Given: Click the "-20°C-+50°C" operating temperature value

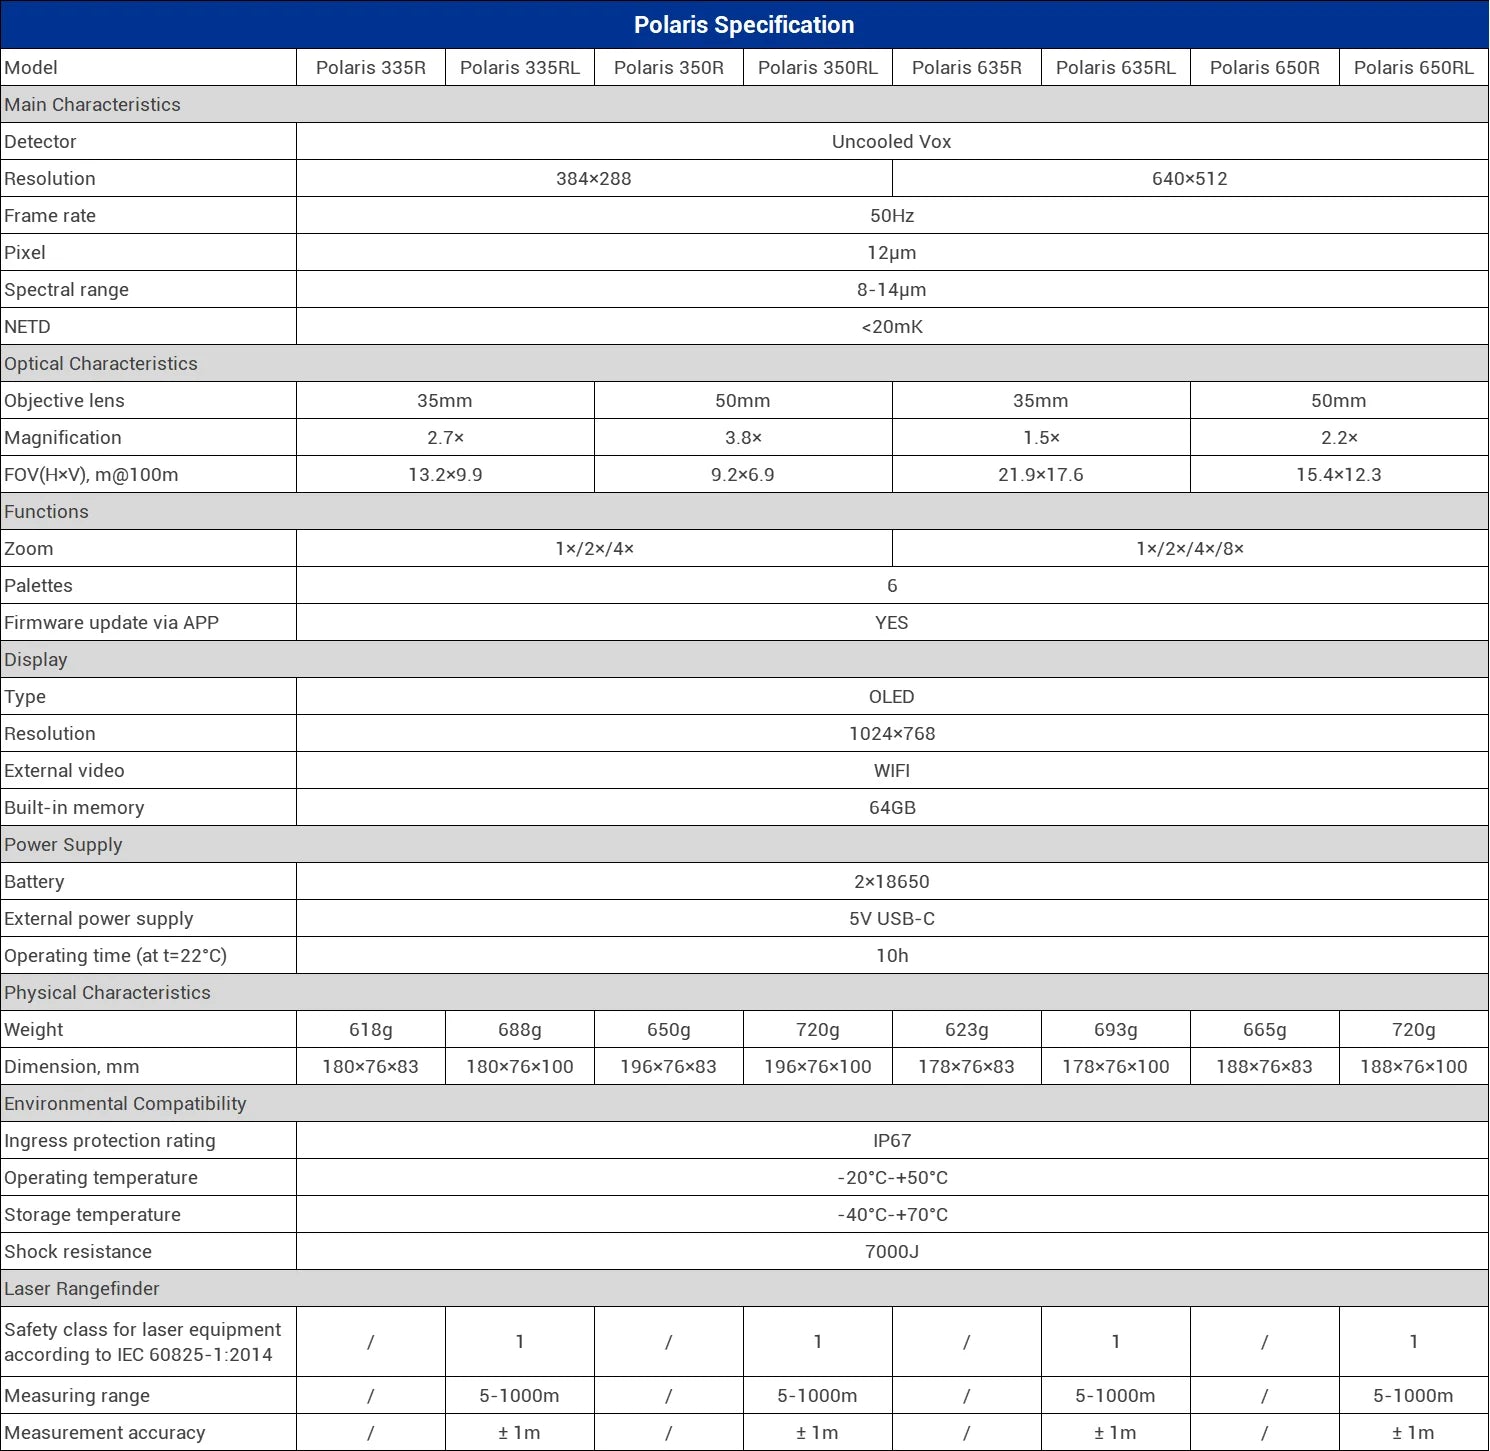Looking at the screenshot, I should pyautogui.click(x=892, y=1177).
